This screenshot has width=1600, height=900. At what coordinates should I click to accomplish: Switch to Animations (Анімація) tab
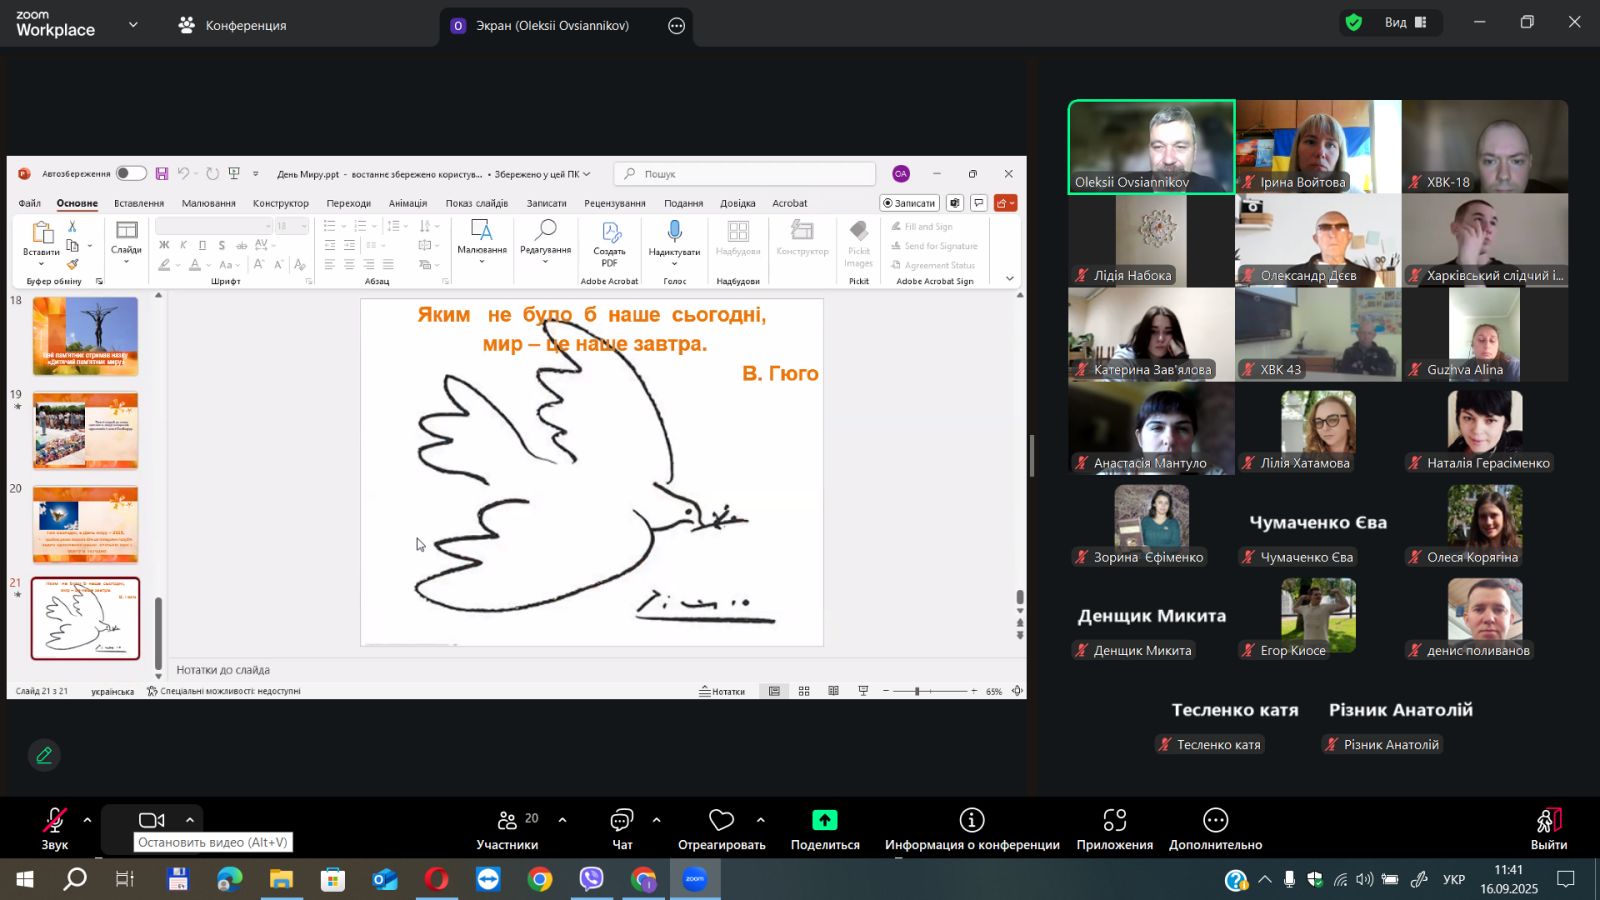point(408,203)
